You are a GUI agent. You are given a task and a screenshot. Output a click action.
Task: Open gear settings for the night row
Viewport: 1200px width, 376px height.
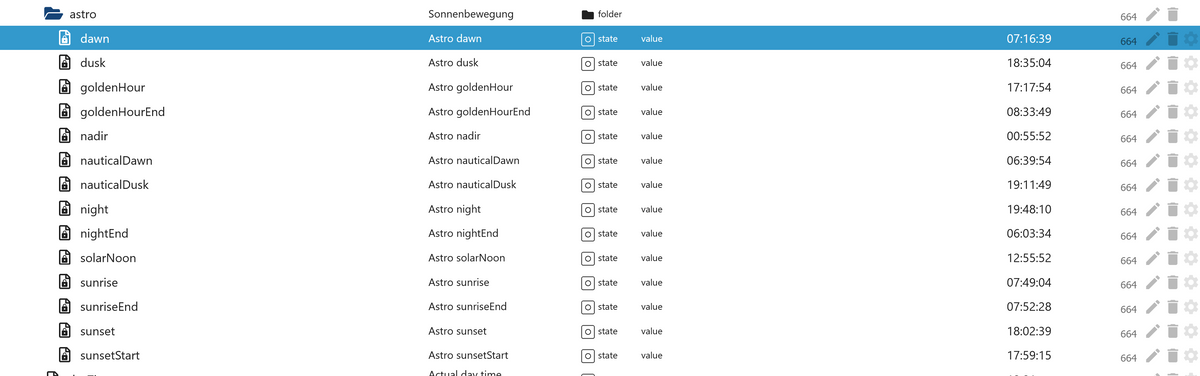(x=1190, y=210)
